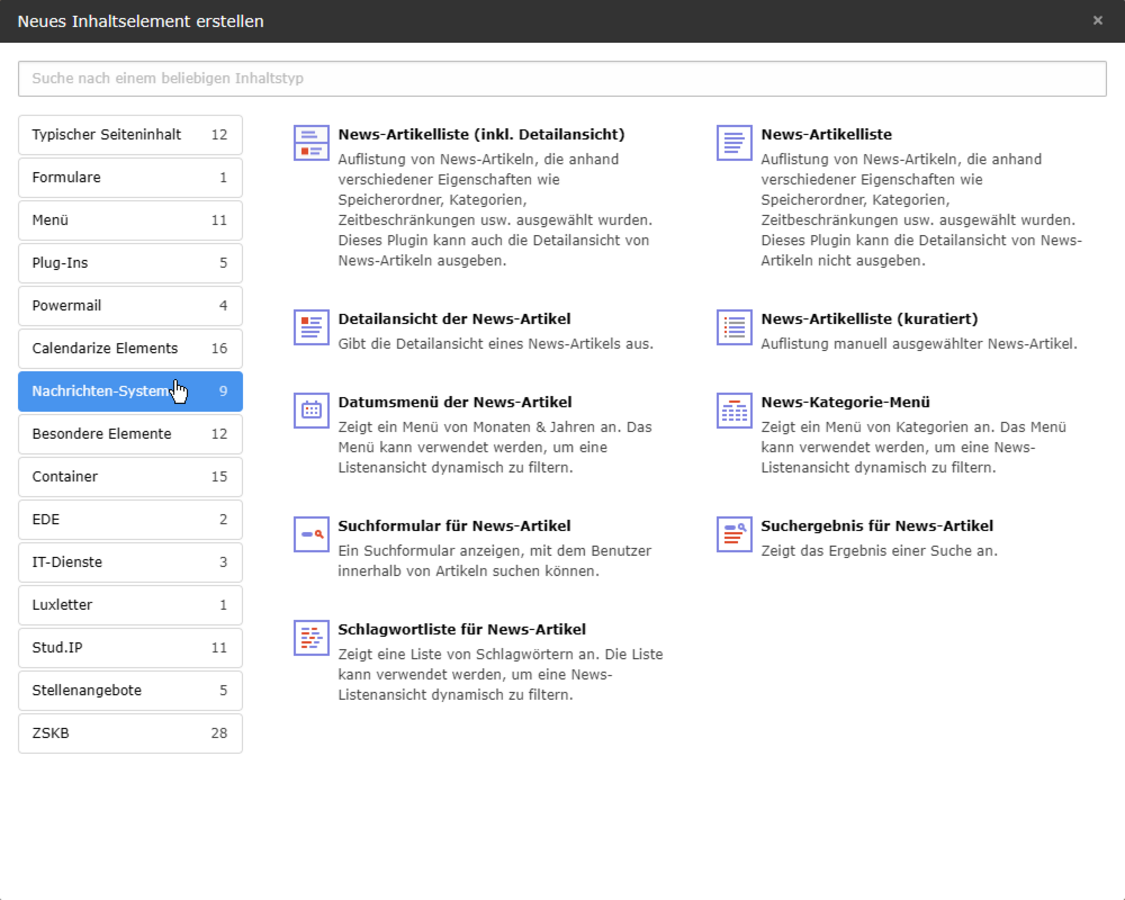The width and height of the screenshot is (1125, 900).
Task: Click the Datumsmenü calendar icon
Action: [x=311, y=410]
